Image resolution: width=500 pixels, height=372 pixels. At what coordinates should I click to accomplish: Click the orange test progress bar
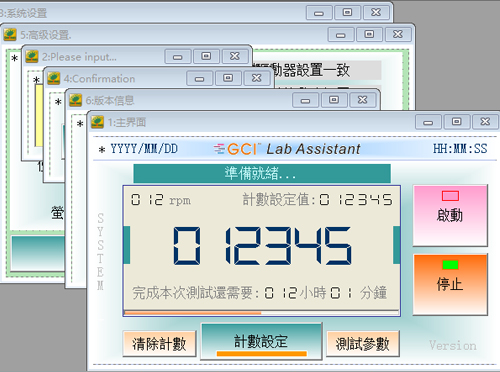pos(262,313)
